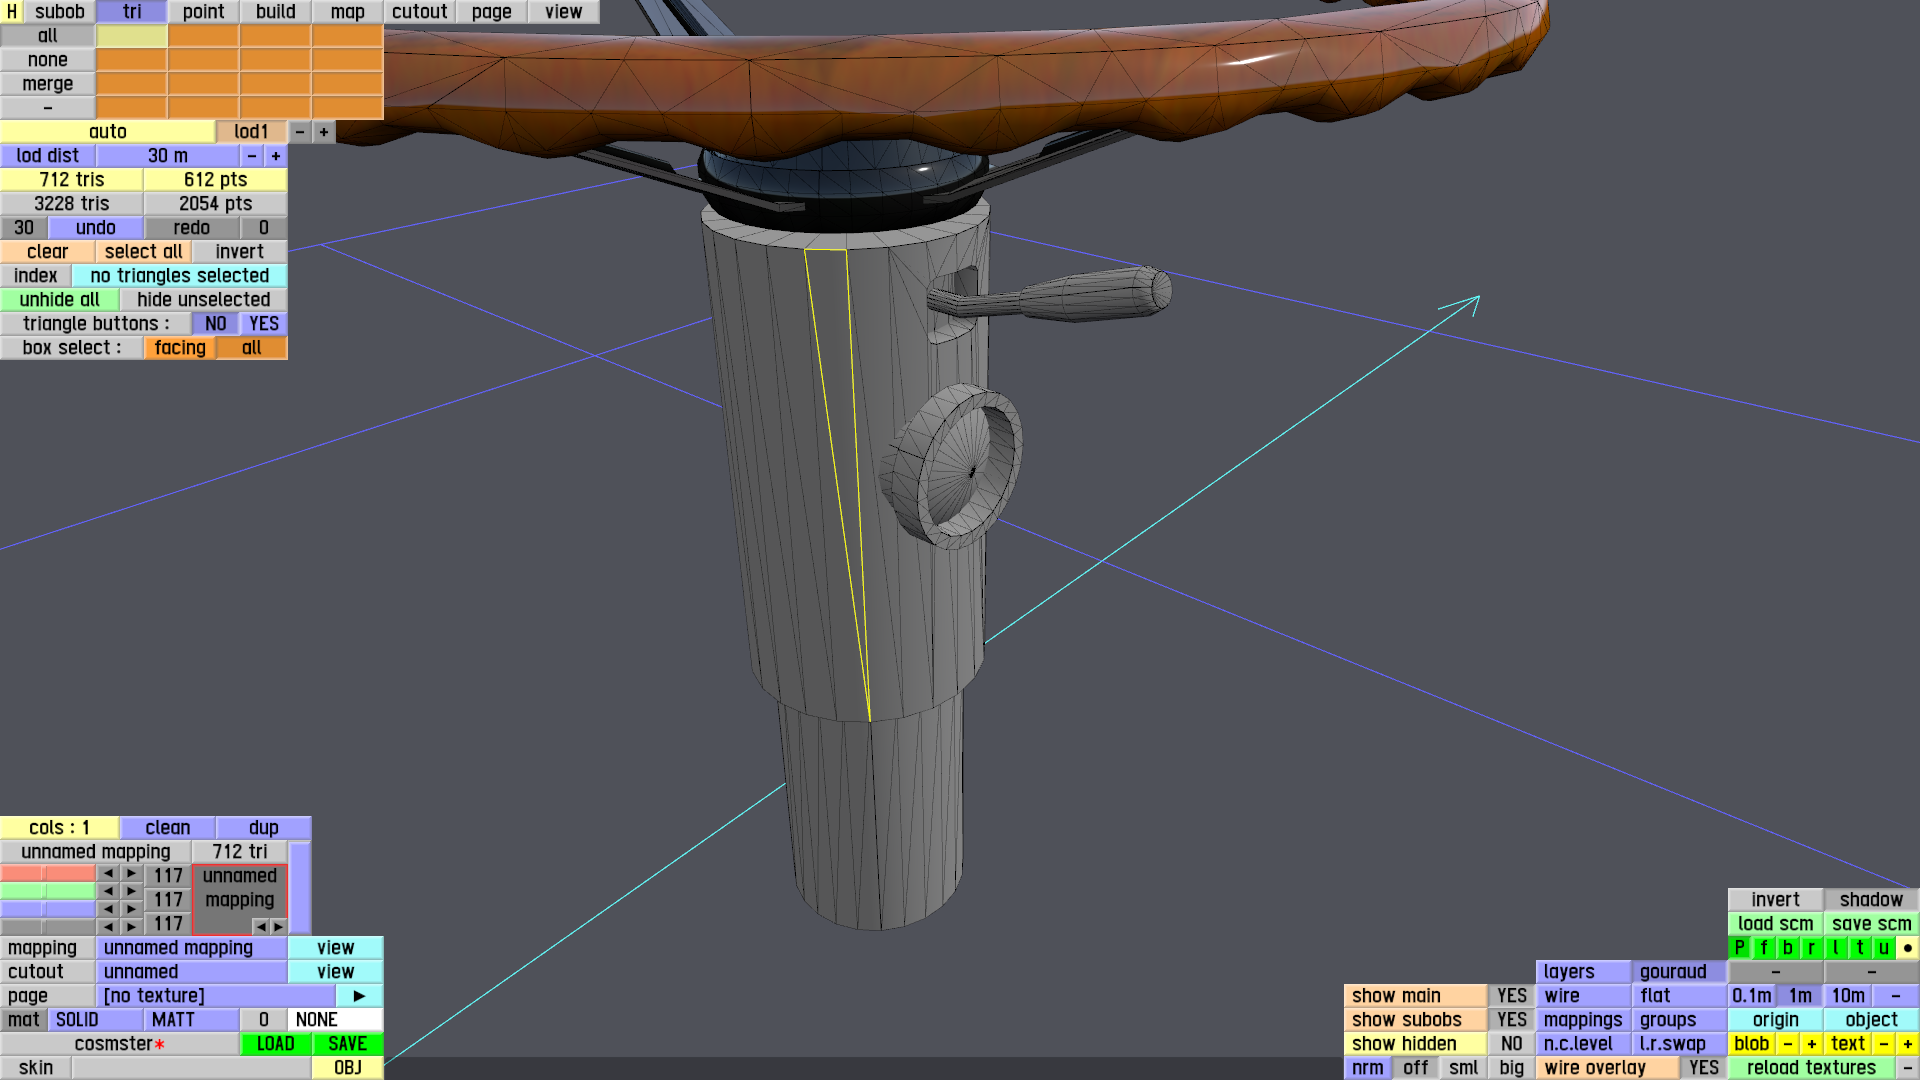This screenshot has width=1920, height=1080.
Task: Switch to the cutout tab
Action: 419,12
